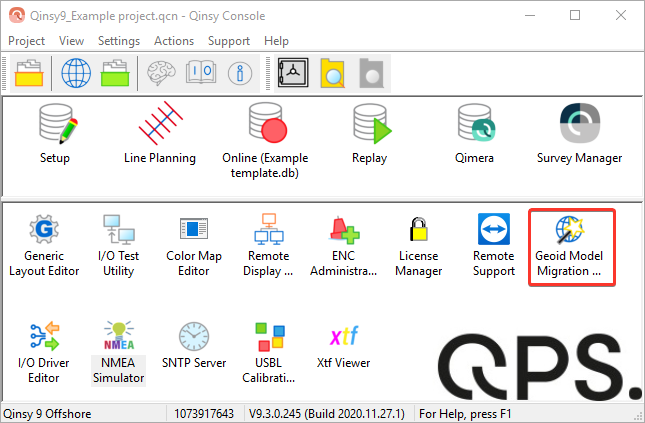Start Online with Example template.db

tap(265, 140)
